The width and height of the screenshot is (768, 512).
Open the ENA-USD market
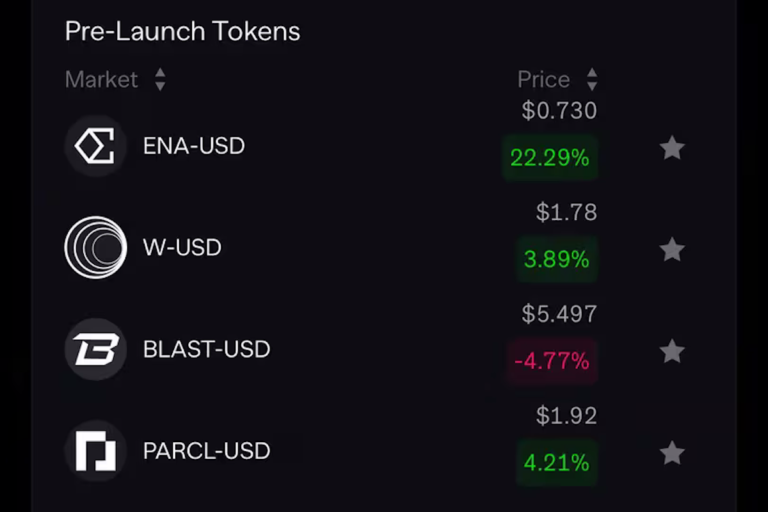(194, 146)
